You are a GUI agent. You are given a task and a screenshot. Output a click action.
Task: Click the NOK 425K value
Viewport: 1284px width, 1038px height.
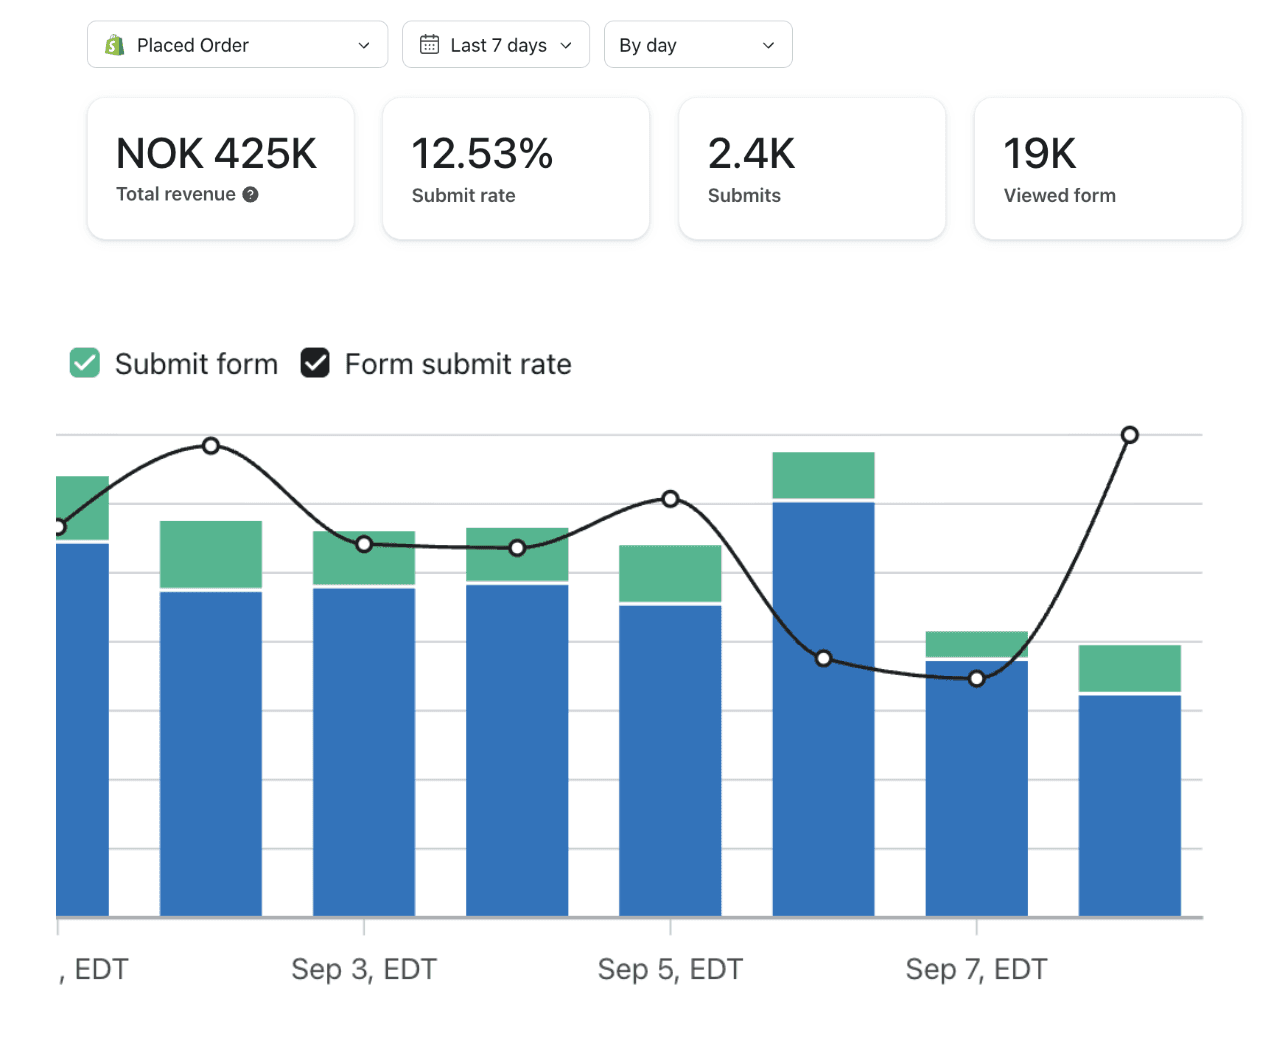[216, 154]
